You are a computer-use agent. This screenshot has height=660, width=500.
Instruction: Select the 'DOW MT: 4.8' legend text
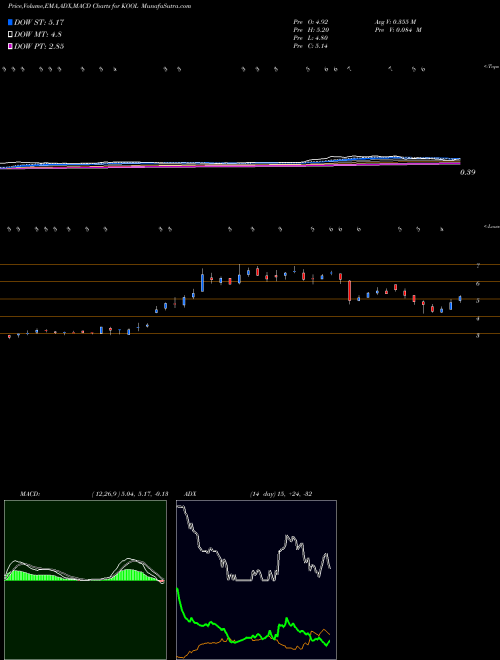(38, 35)
